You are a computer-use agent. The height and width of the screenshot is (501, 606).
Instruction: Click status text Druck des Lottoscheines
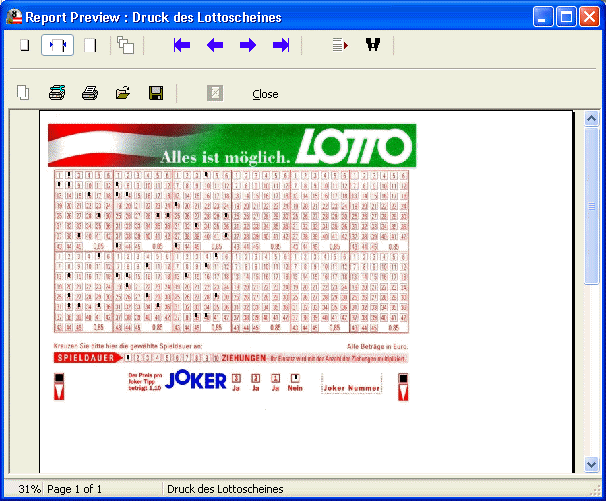[x=225, y=489]
